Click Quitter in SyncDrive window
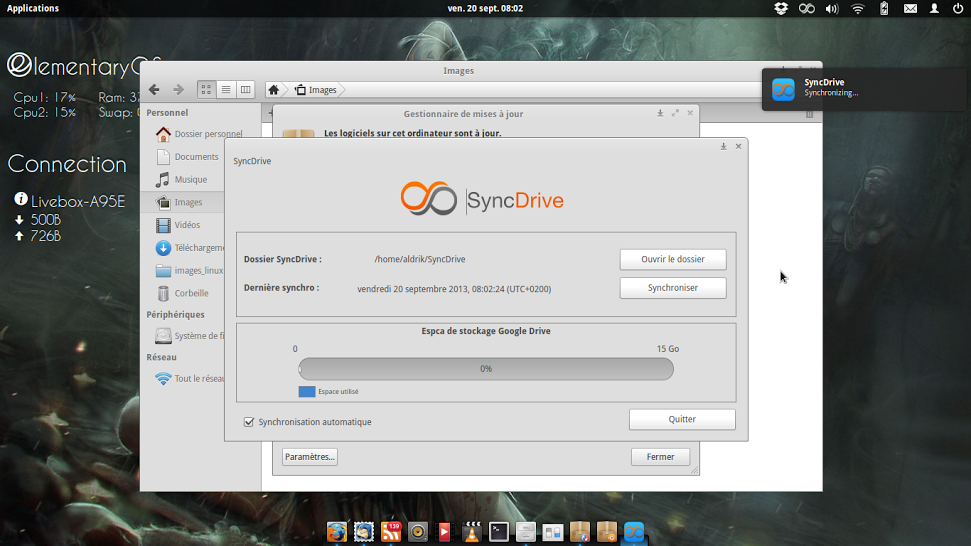The width and height of the screenshot is (971, 546). (682, 419)
